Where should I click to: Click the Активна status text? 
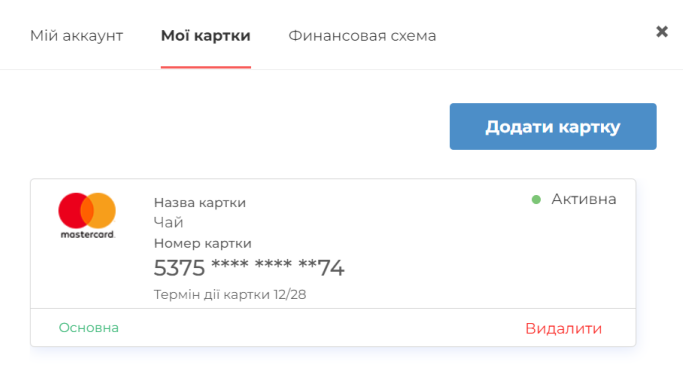[584, 199]
